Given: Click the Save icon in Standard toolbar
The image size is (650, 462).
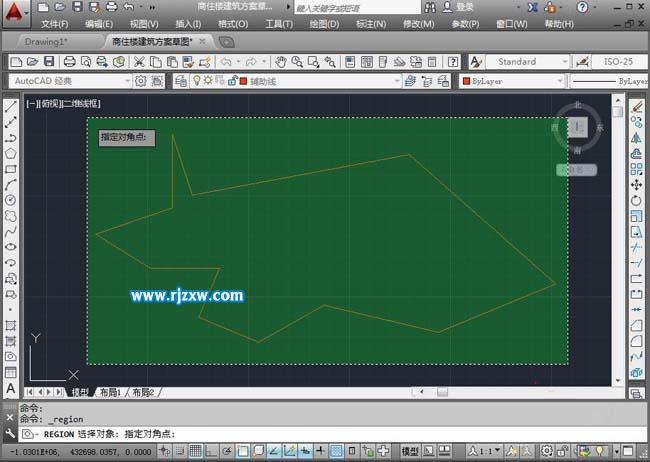Looking at the screenshot, I should (x=49, y=62).
